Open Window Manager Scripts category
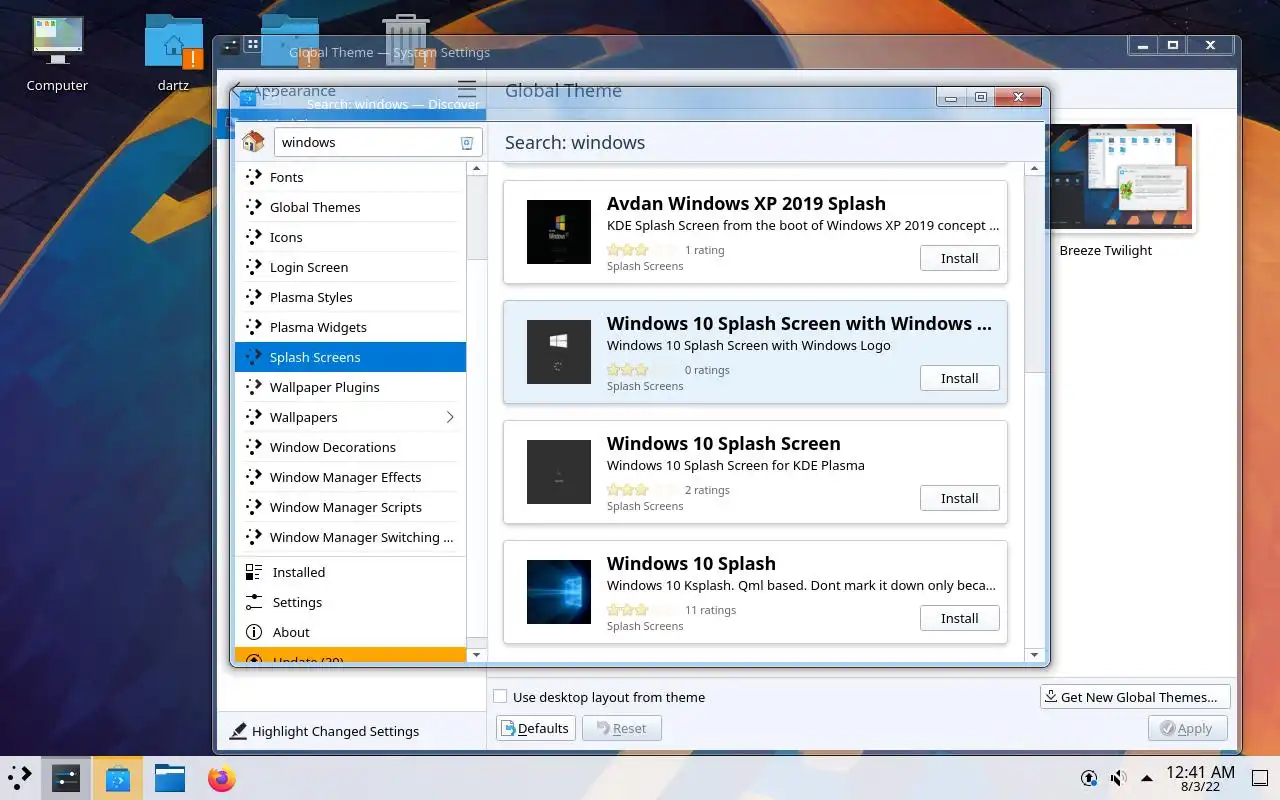This screenshot has height=800, width=1280. [x=350, y=507]
